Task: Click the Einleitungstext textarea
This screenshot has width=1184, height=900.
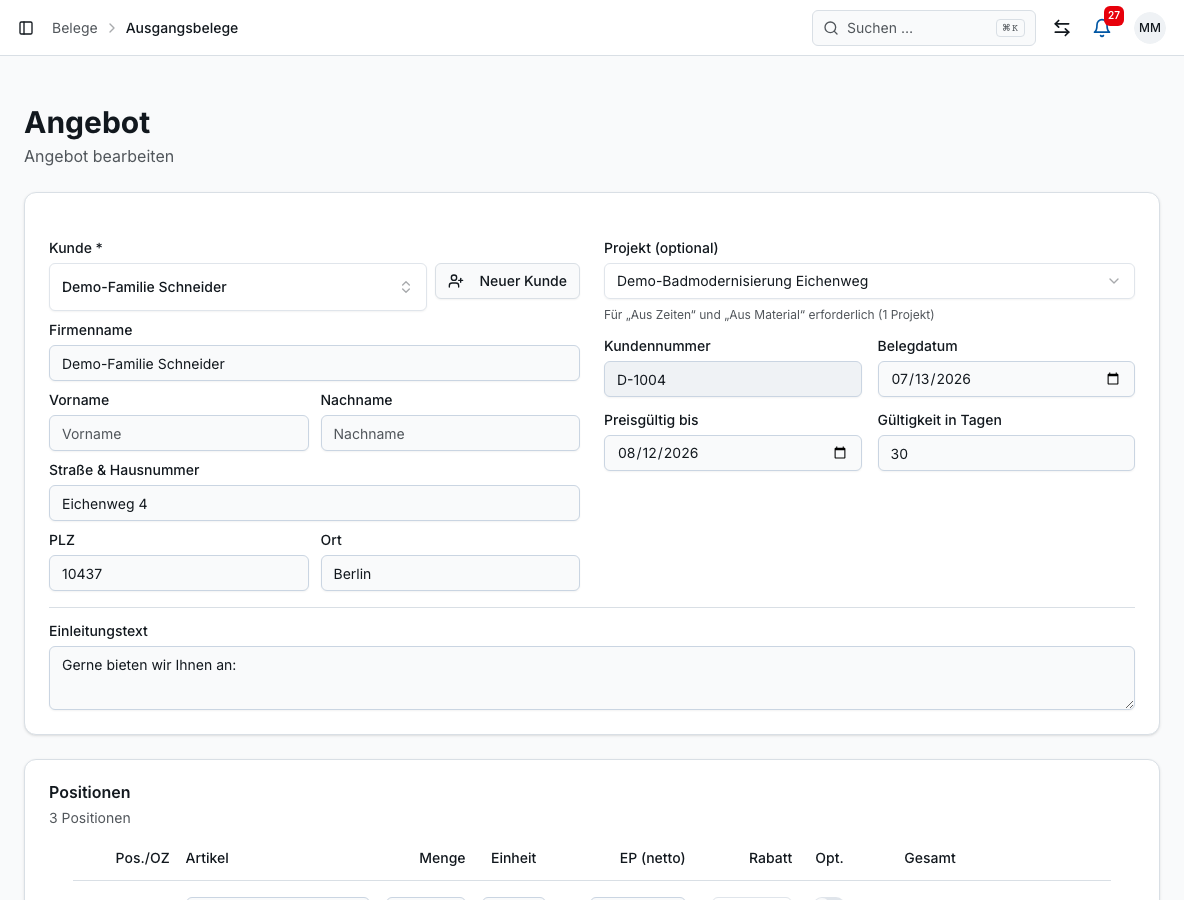Action: coord(592,678)
